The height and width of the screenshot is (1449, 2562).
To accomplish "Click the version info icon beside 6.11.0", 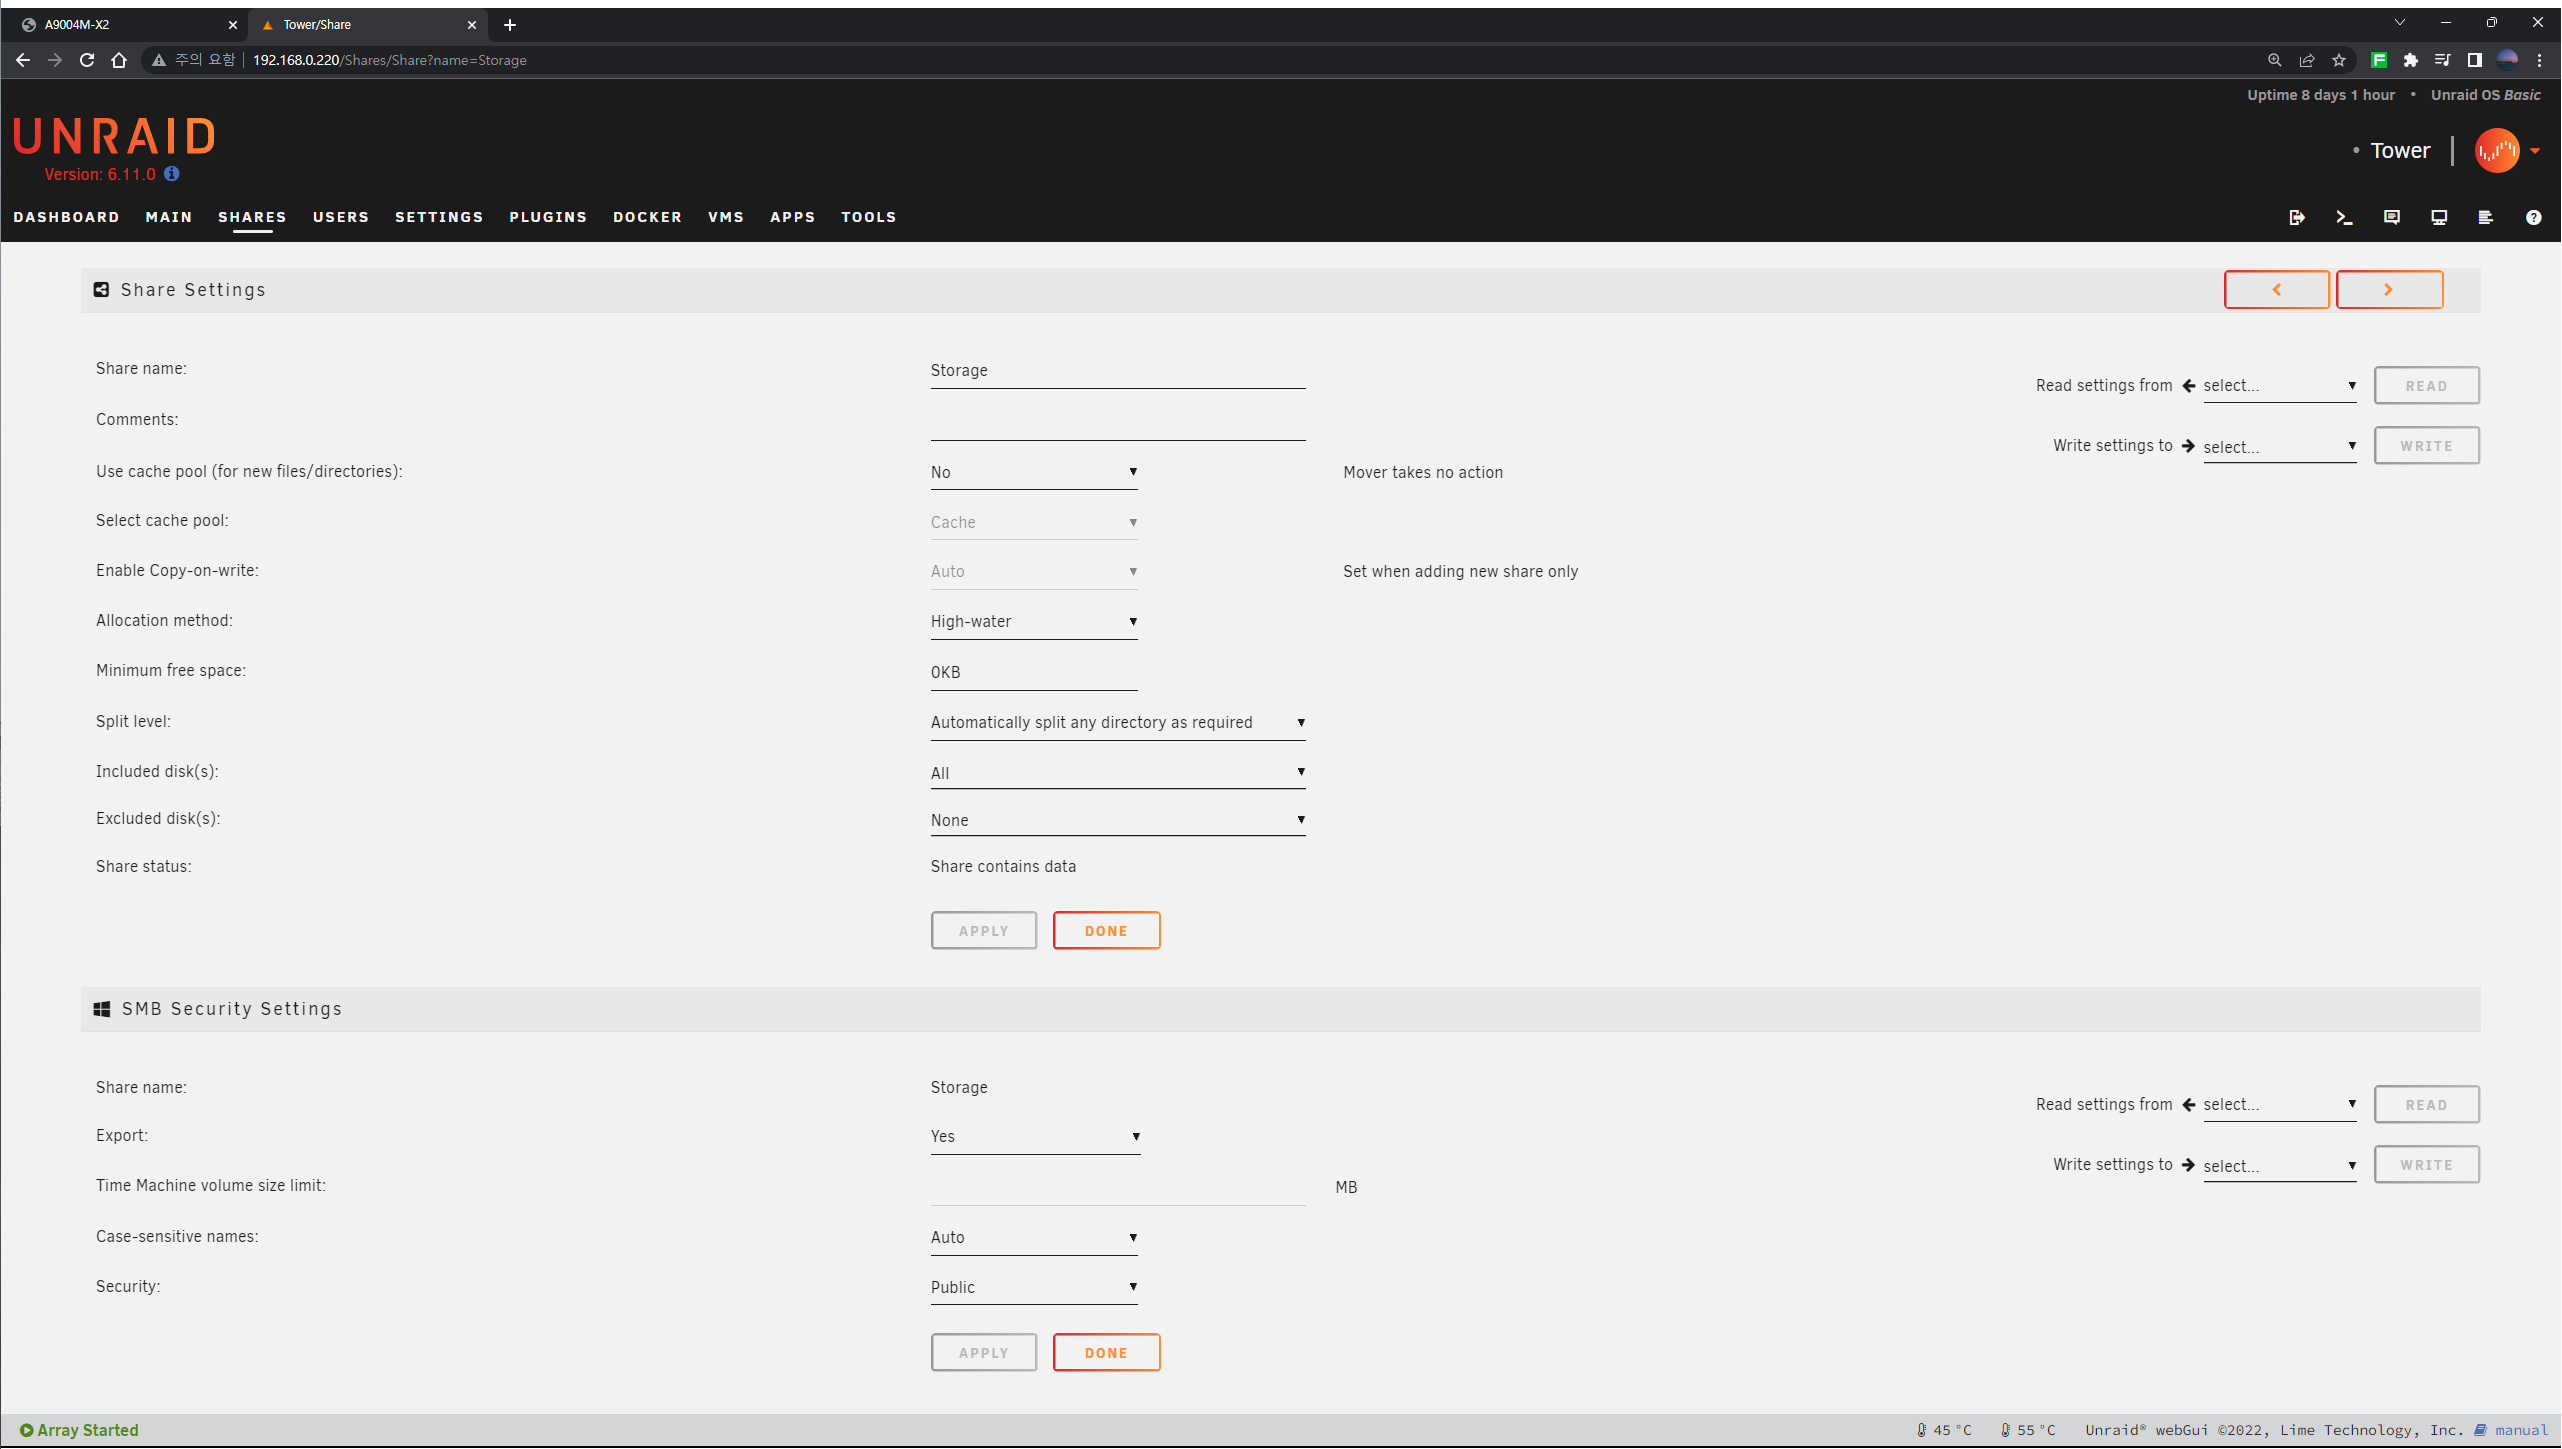I will pos(172,174).
